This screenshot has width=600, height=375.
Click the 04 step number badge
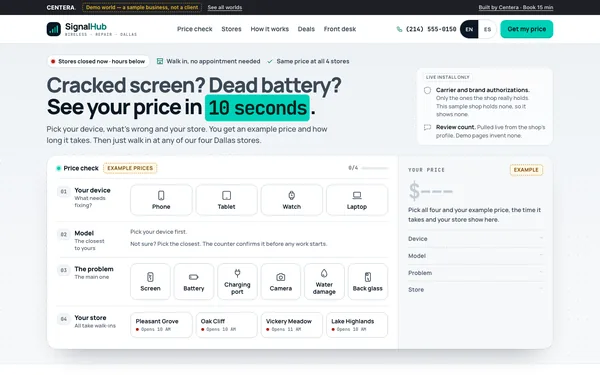click(x=64, y=319)
